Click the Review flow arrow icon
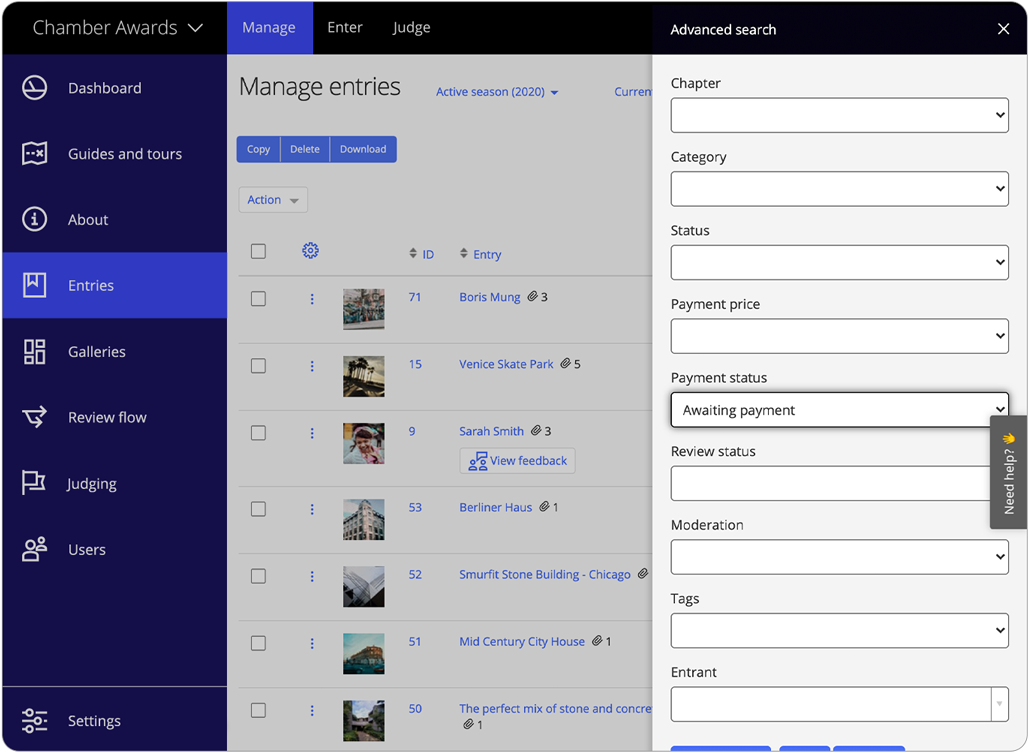This screenshot has width=1028, height=755. tap(35, 418)
